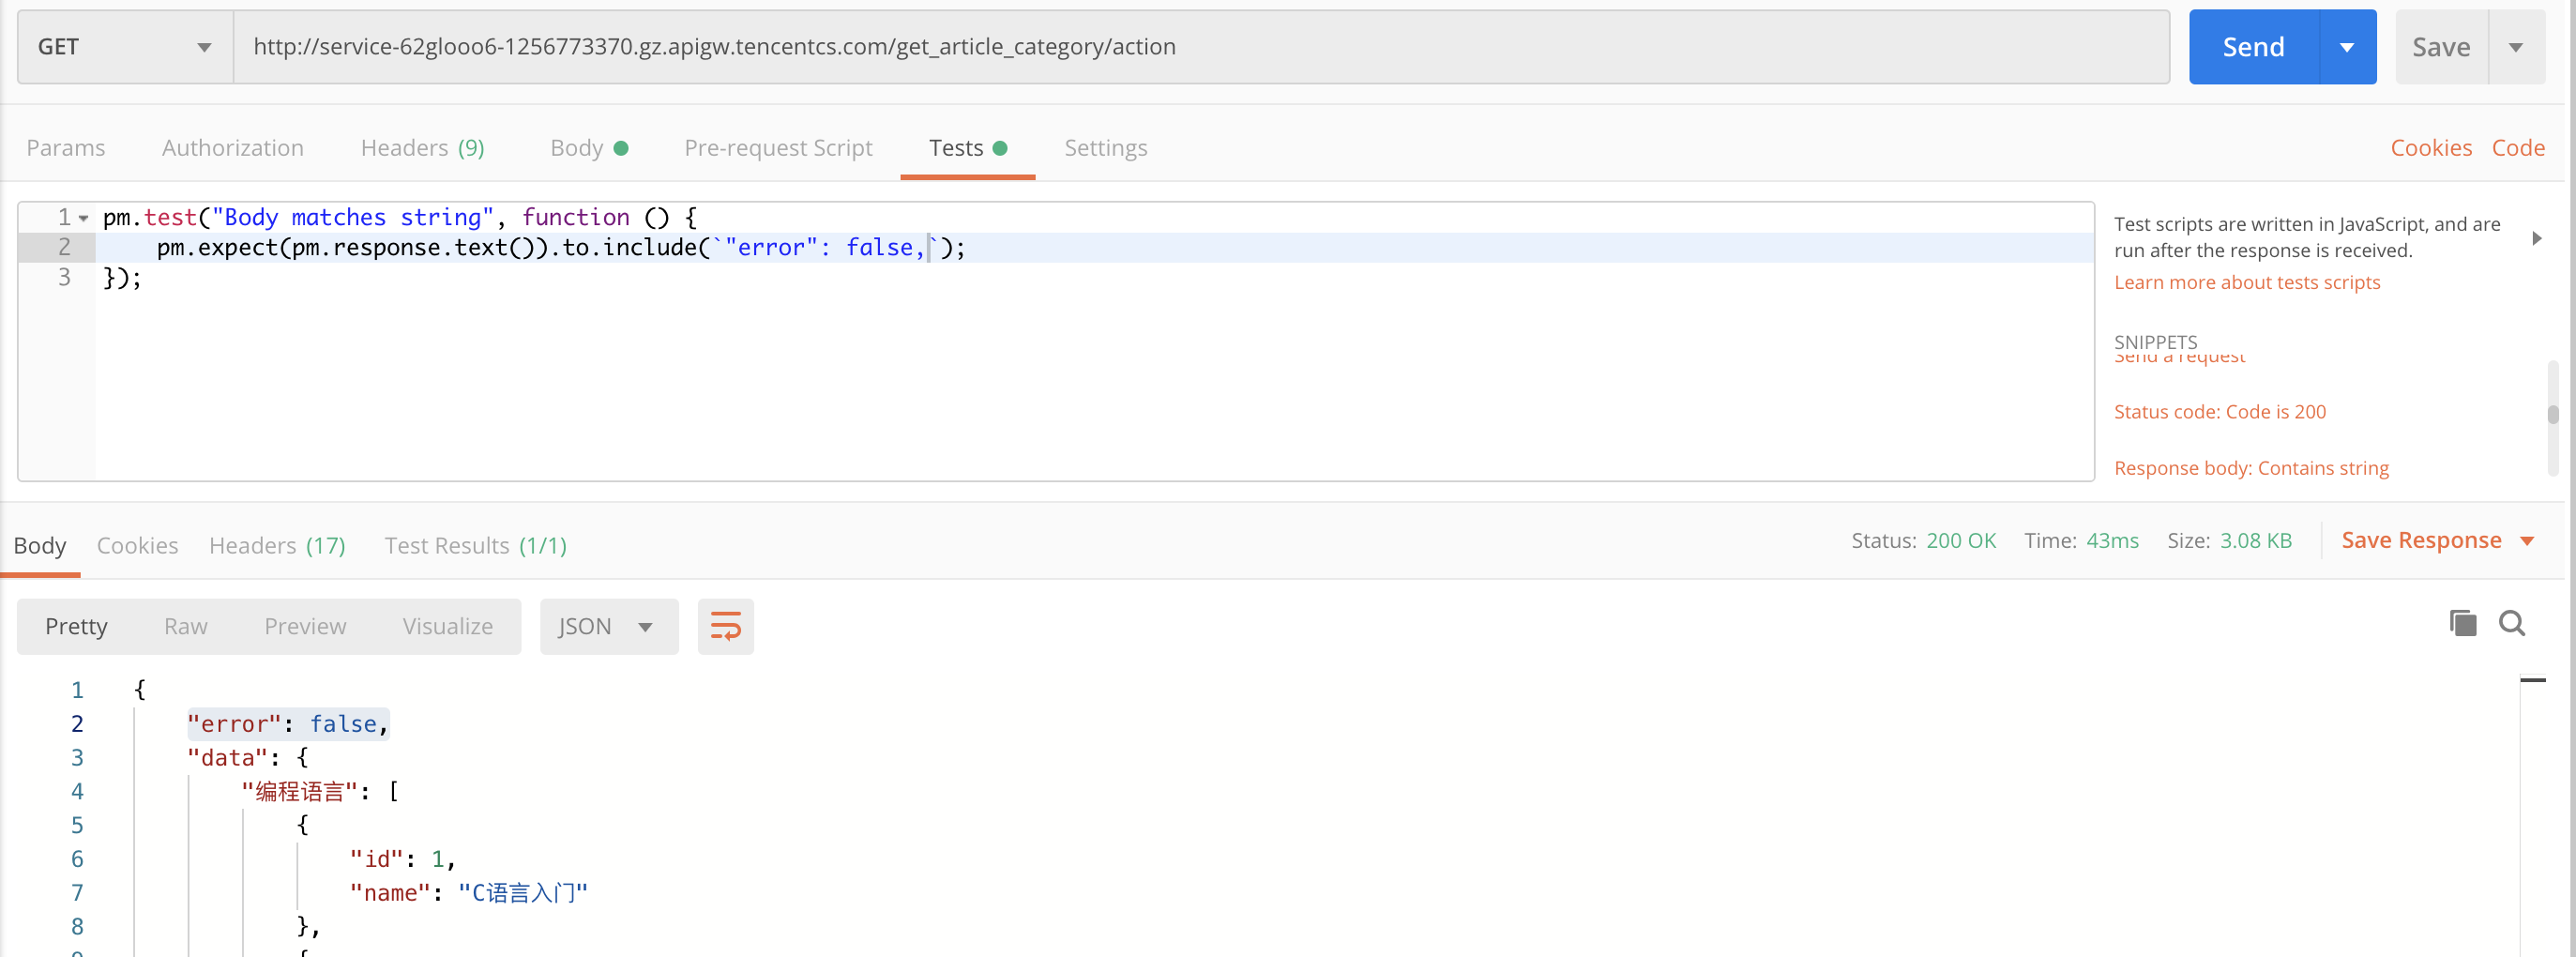Open the Code link
Screen dimensions: 2576x957
coord(2518,148)
